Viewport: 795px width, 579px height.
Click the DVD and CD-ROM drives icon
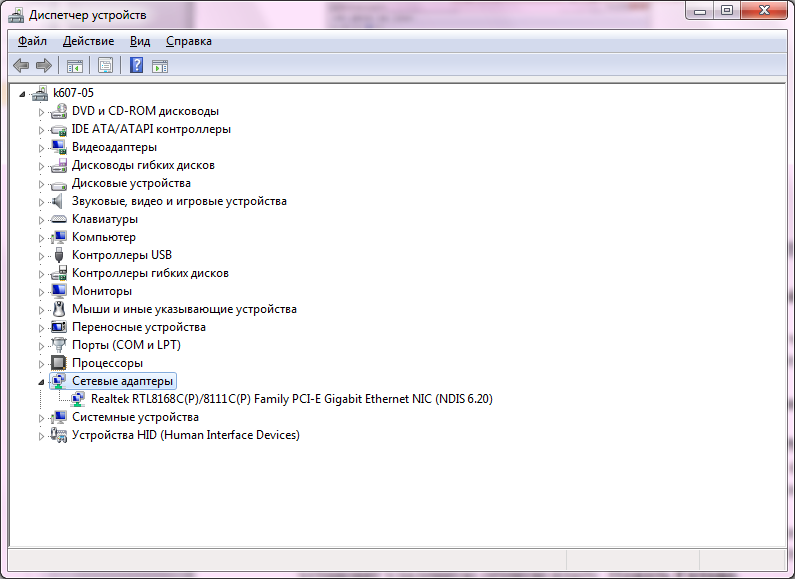tap(59, 111)
